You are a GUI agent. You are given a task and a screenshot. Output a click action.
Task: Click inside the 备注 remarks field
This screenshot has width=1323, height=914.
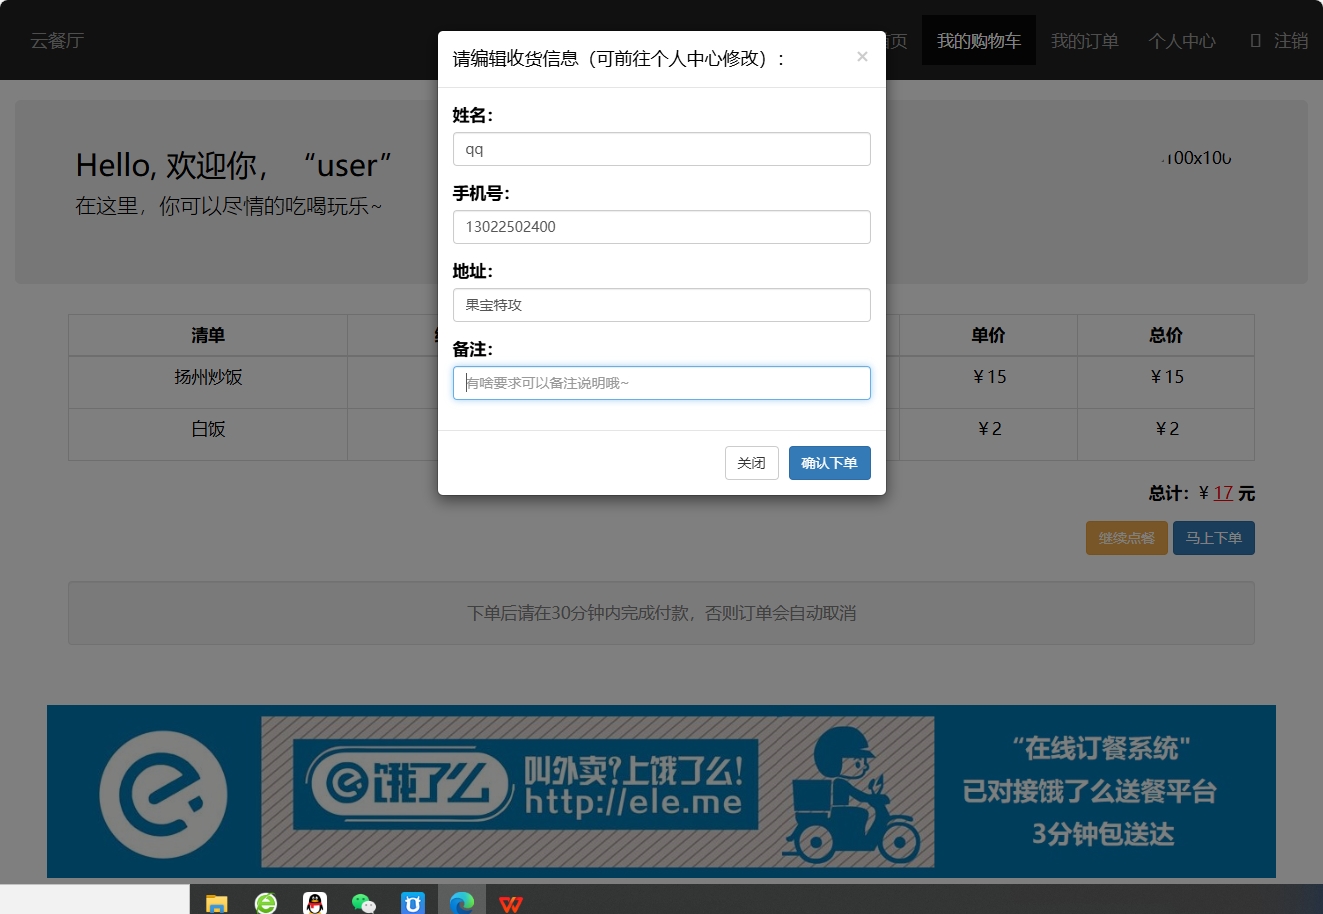661,383
